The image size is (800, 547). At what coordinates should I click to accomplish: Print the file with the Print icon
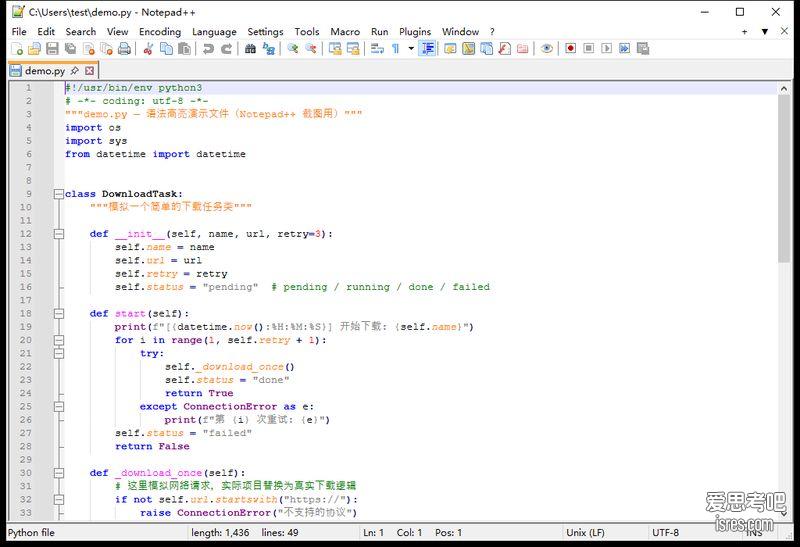pos(124,48)
